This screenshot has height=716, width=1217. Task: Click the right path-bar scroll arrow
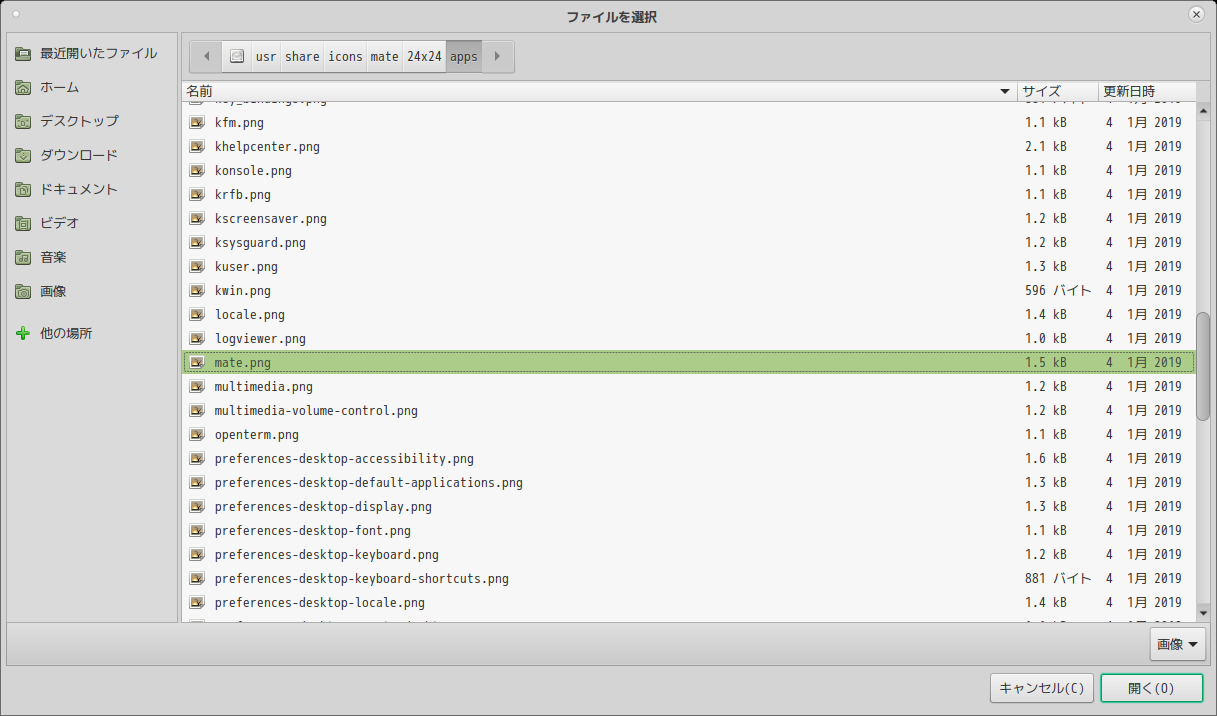tap(498, 57)
